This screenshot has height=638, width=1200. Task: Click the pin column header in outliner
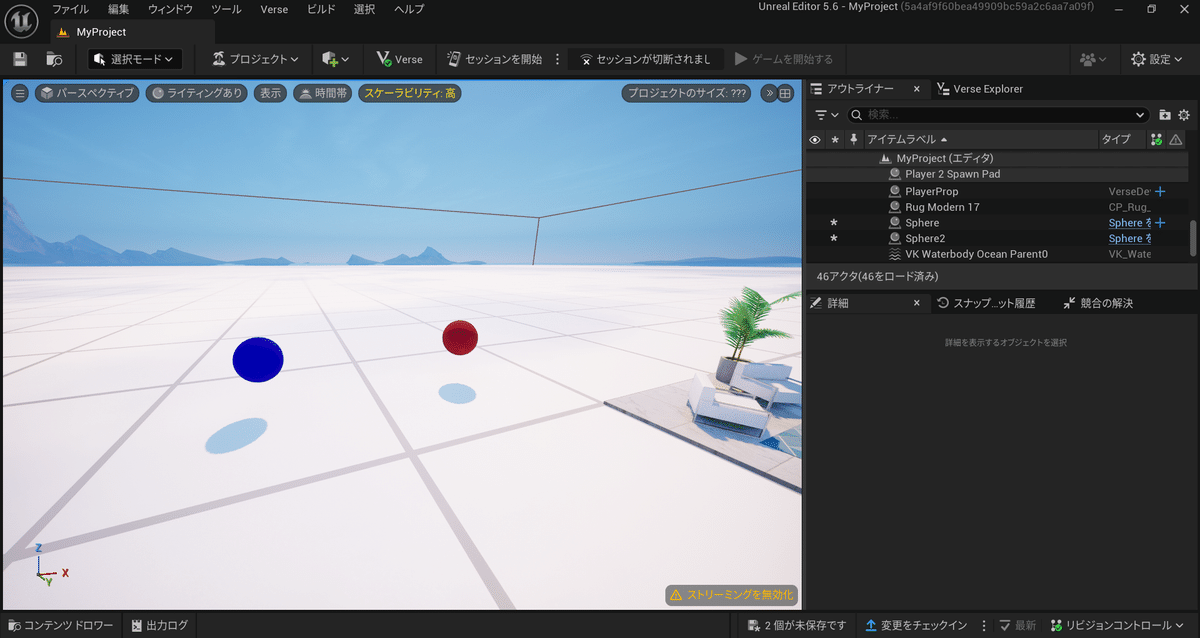pyautogui.click(x=853, y=139)
